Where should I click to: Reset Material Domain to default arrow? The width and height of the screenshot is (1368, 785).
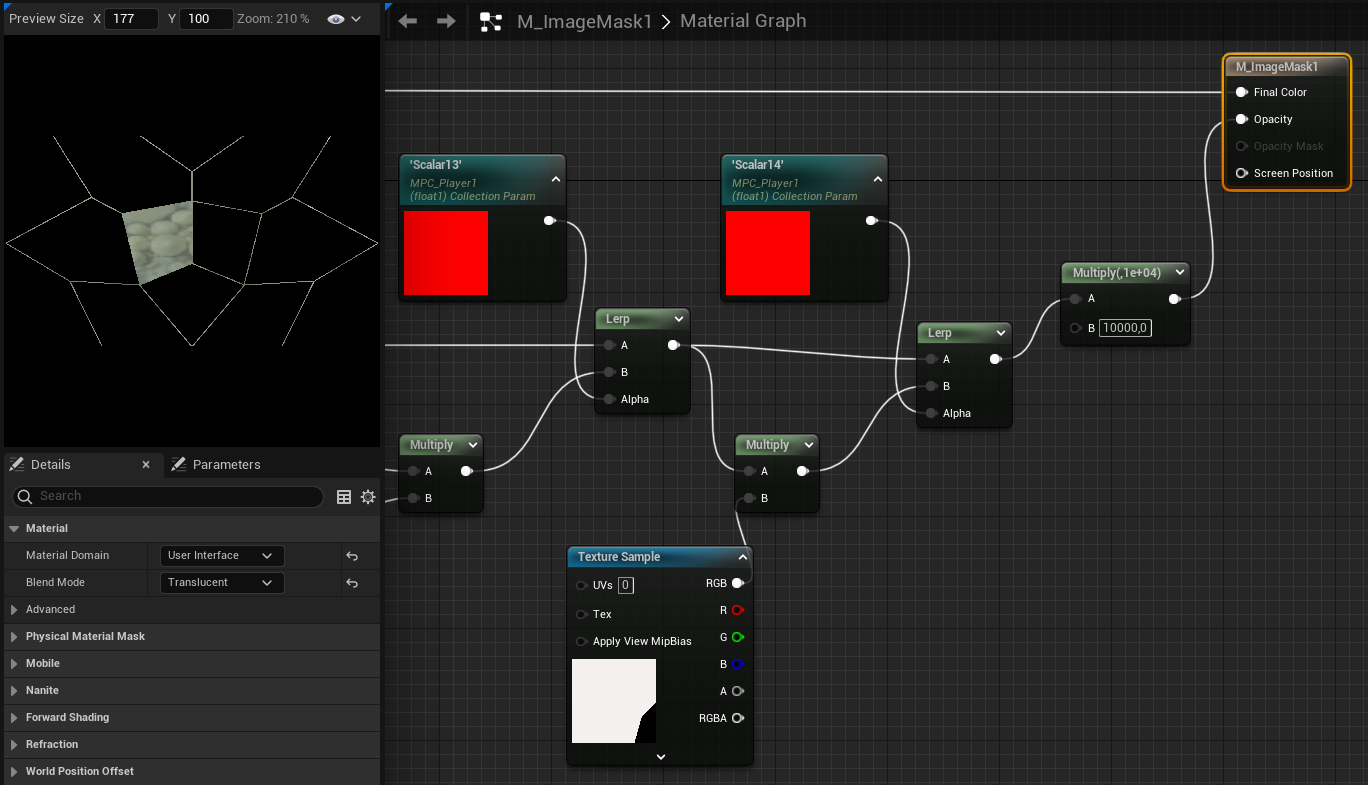(x=352, y=556)
